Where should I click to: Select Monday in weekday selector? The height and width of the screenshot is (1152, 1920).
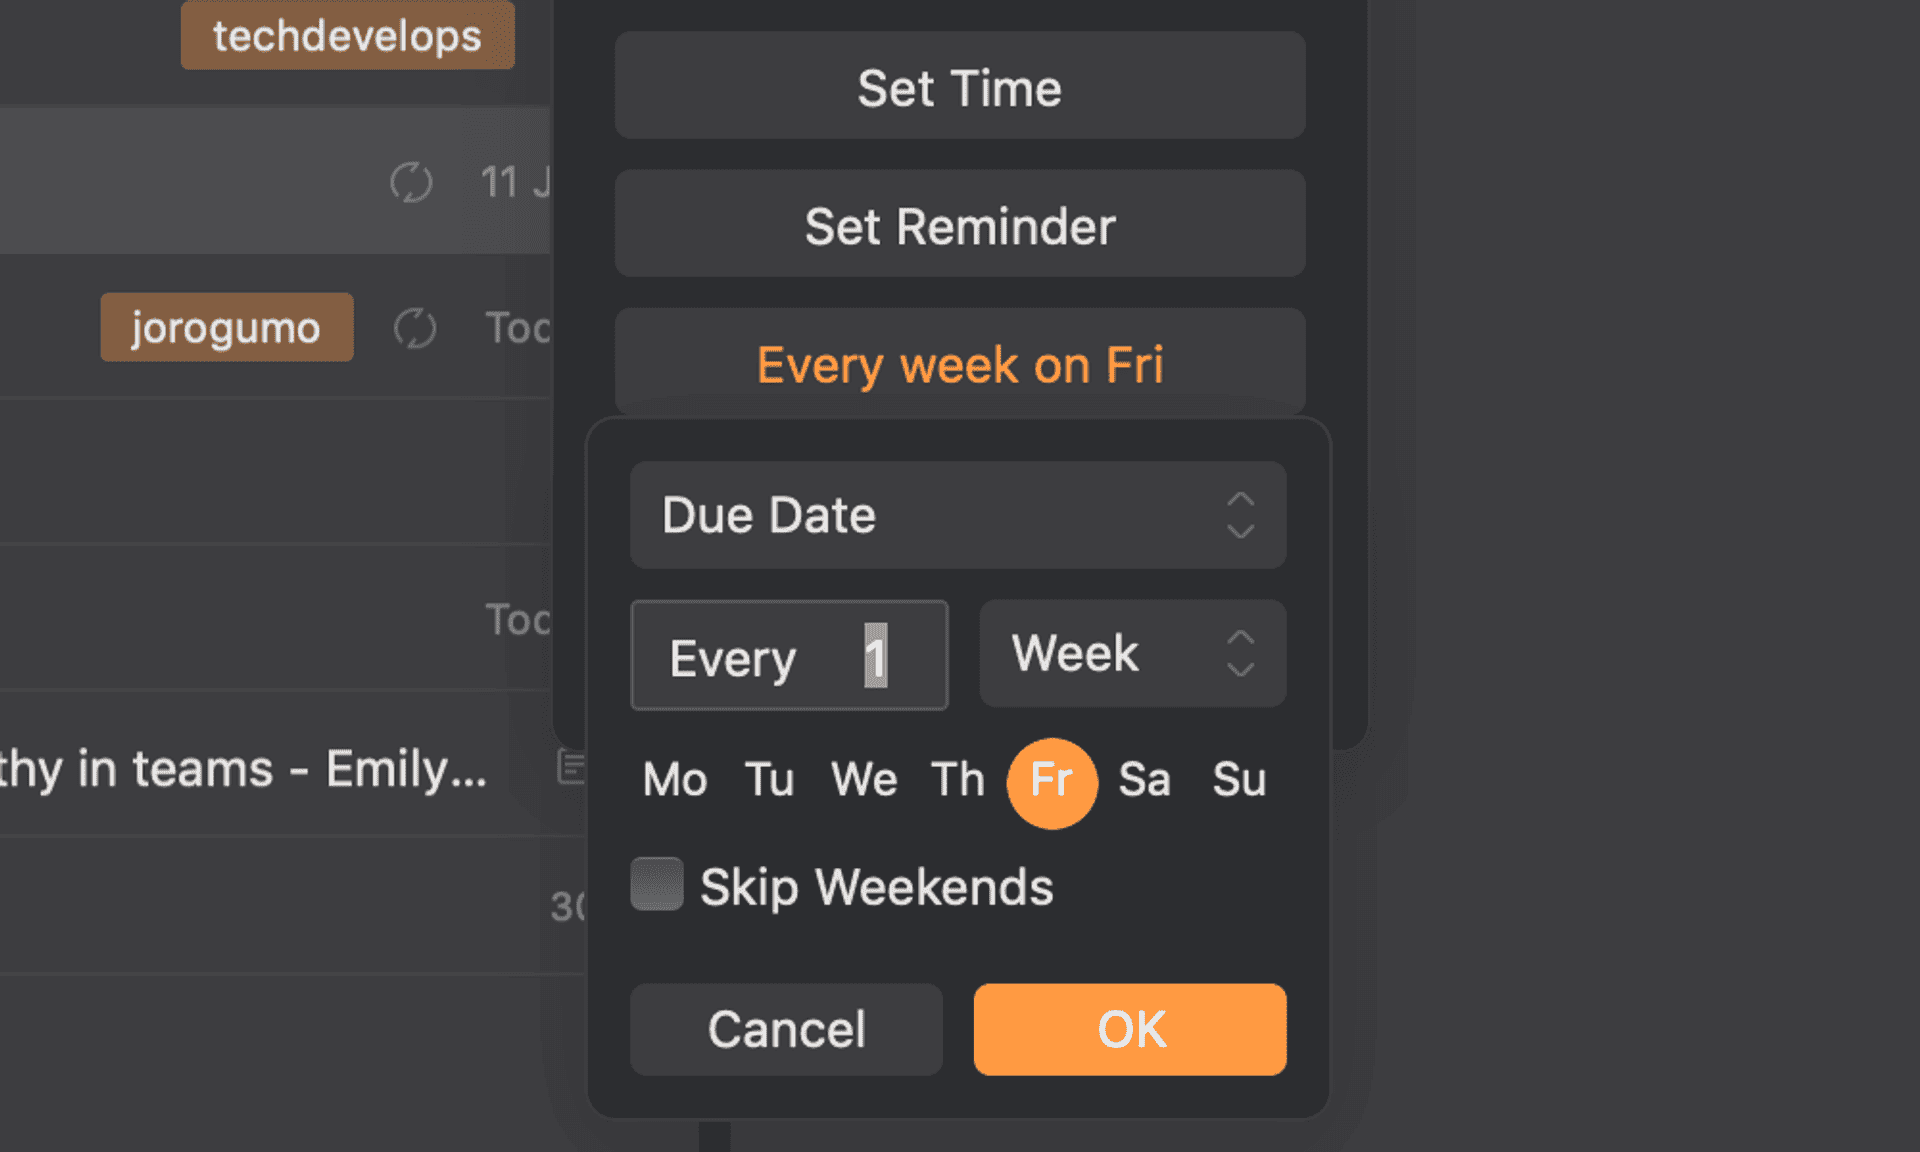click(x=675, y=780)
